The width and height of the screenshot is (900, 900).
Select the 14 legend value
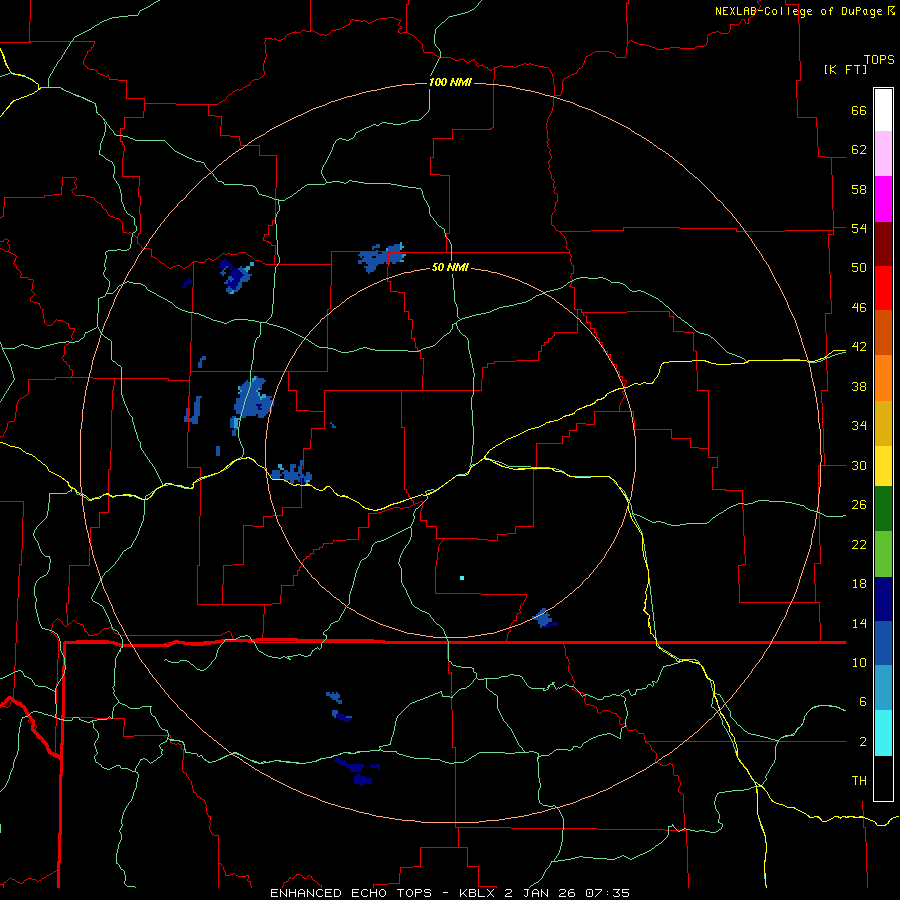click(x=859, y=623)
